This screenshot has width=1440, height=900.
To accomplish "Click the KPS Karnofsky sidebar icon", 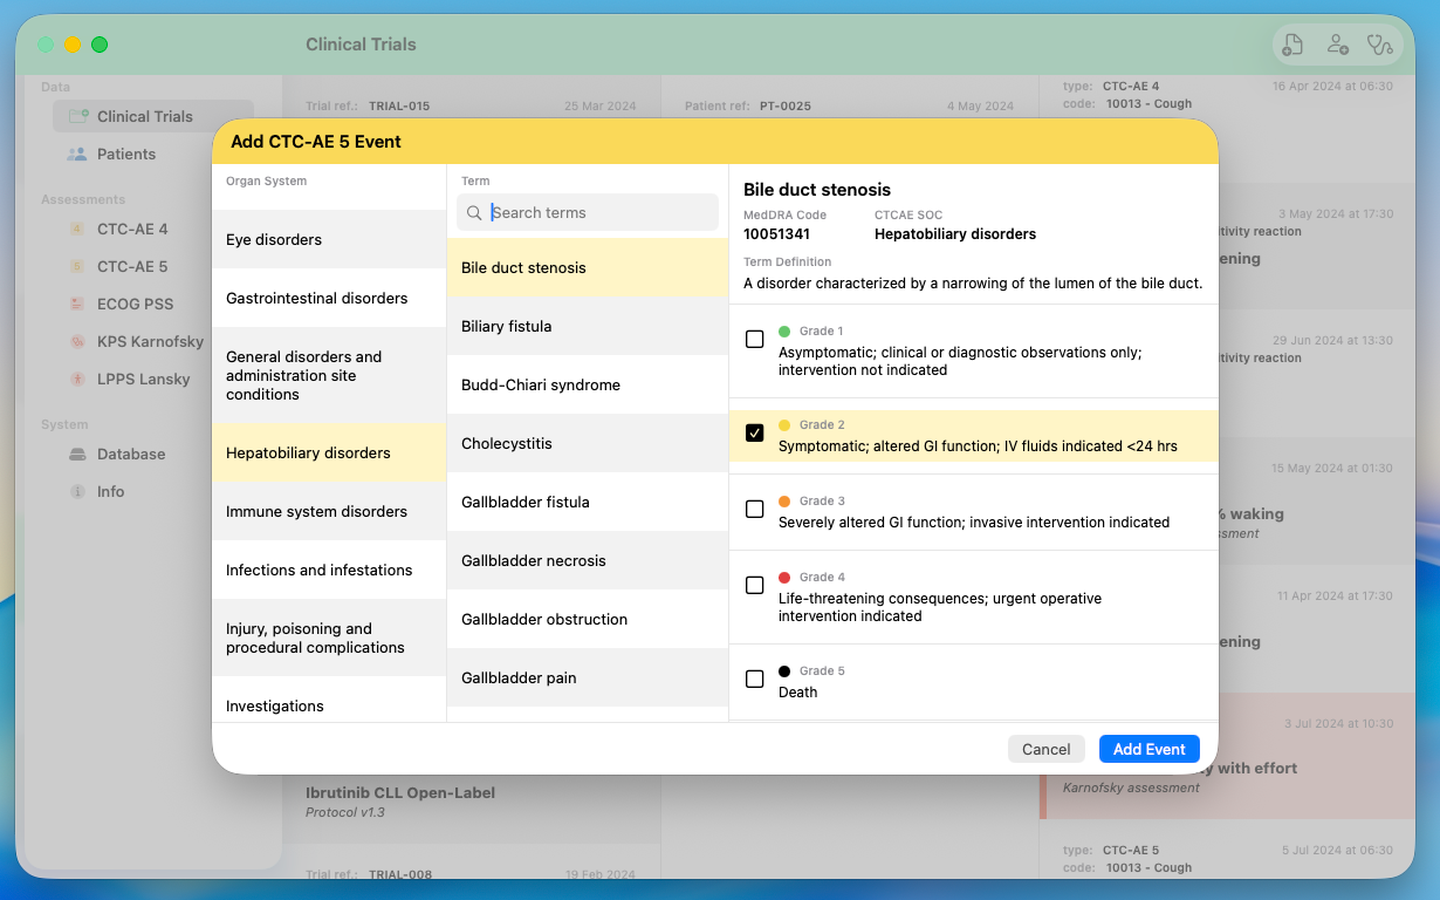I will pos(77,341).
